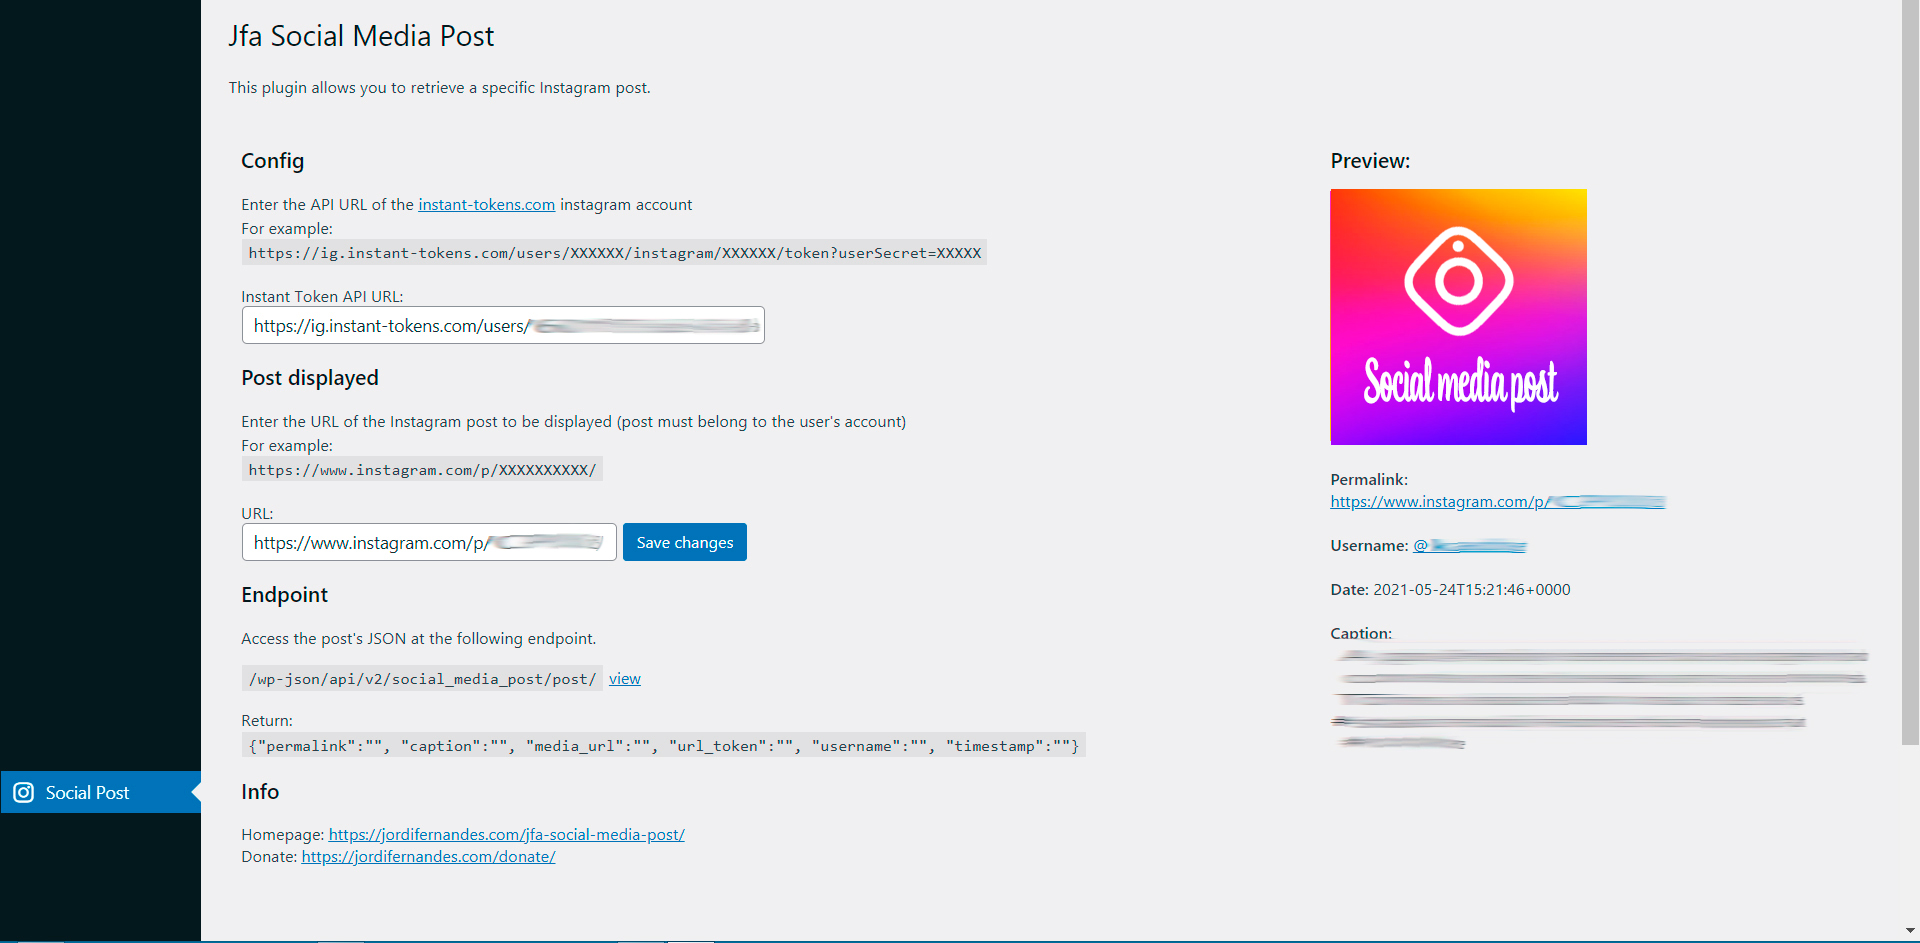Click the Save changes button
Viewport: 1920px width, 943px height.
685,542
